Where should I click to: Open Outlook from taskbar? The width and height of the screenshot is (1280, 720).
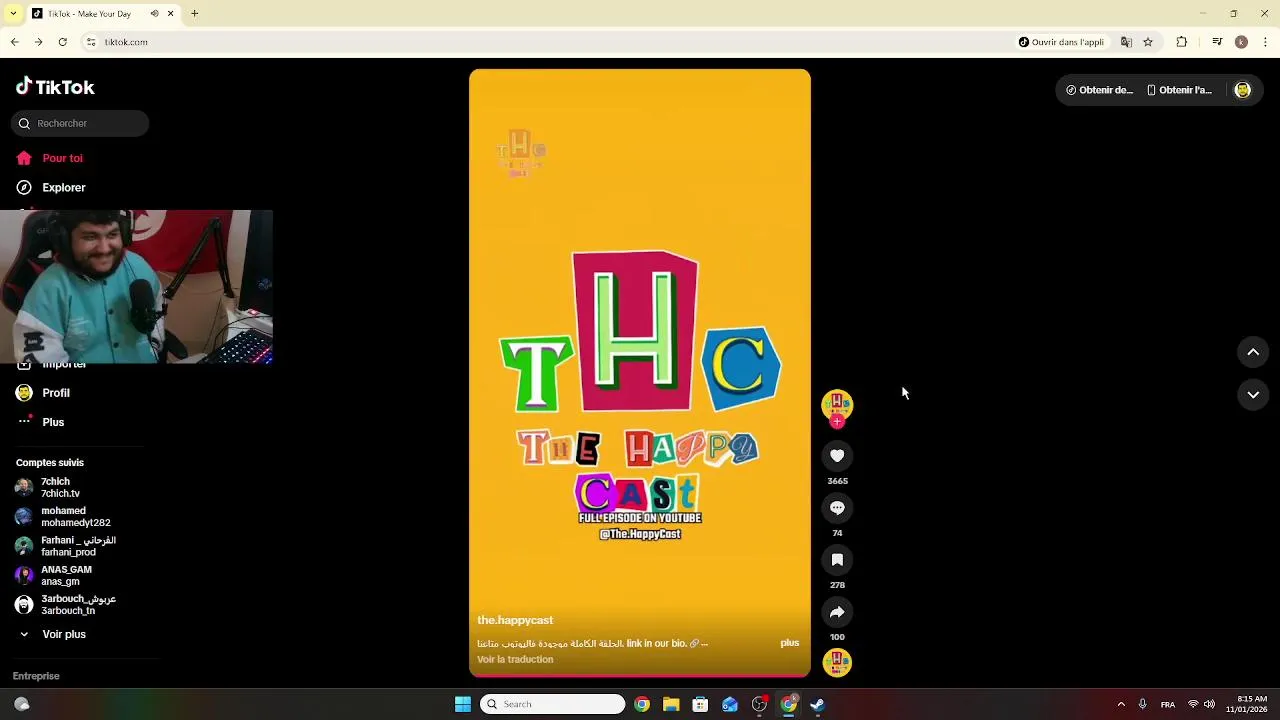730,704
